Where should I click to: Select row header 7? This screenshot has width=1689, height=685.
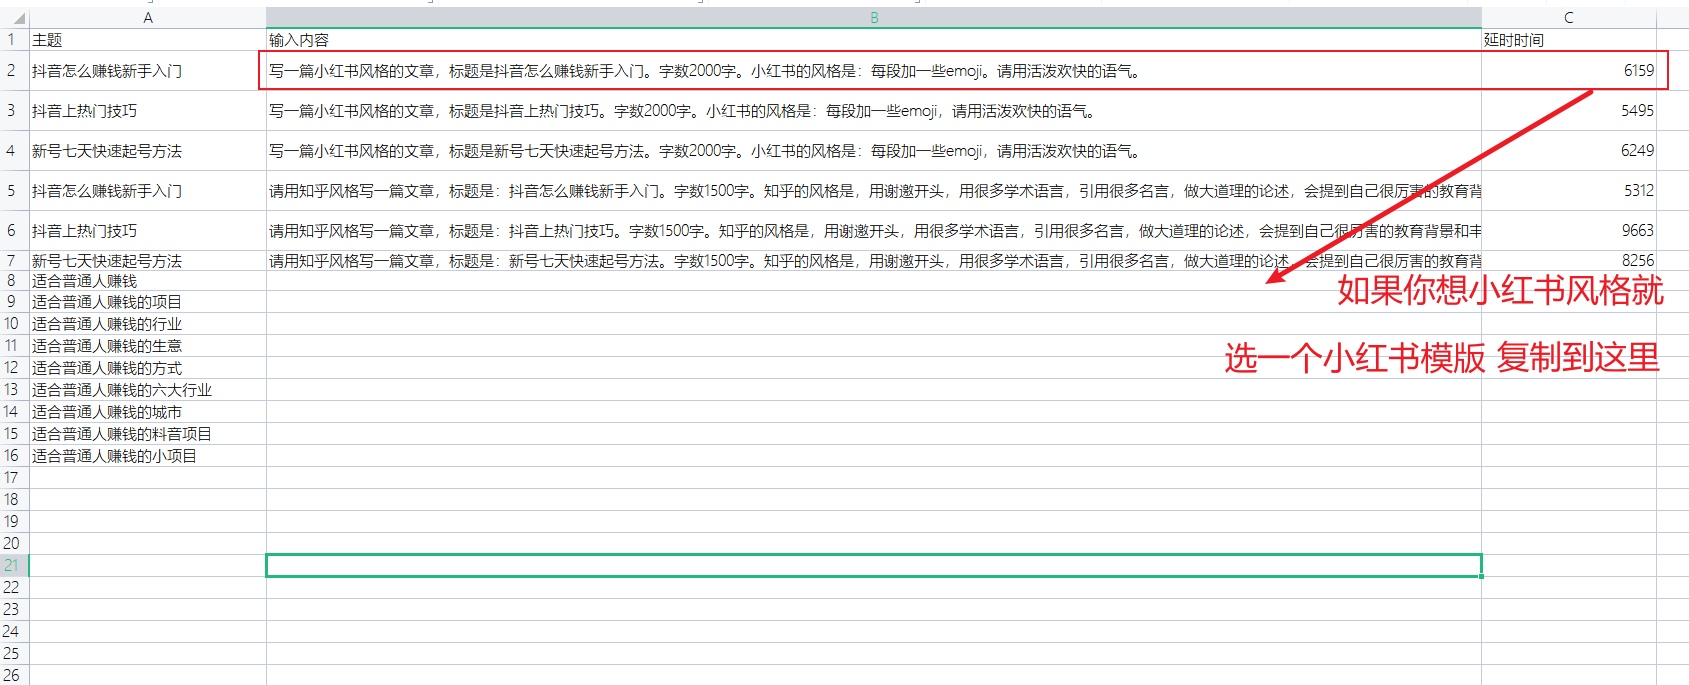point(14,261)
